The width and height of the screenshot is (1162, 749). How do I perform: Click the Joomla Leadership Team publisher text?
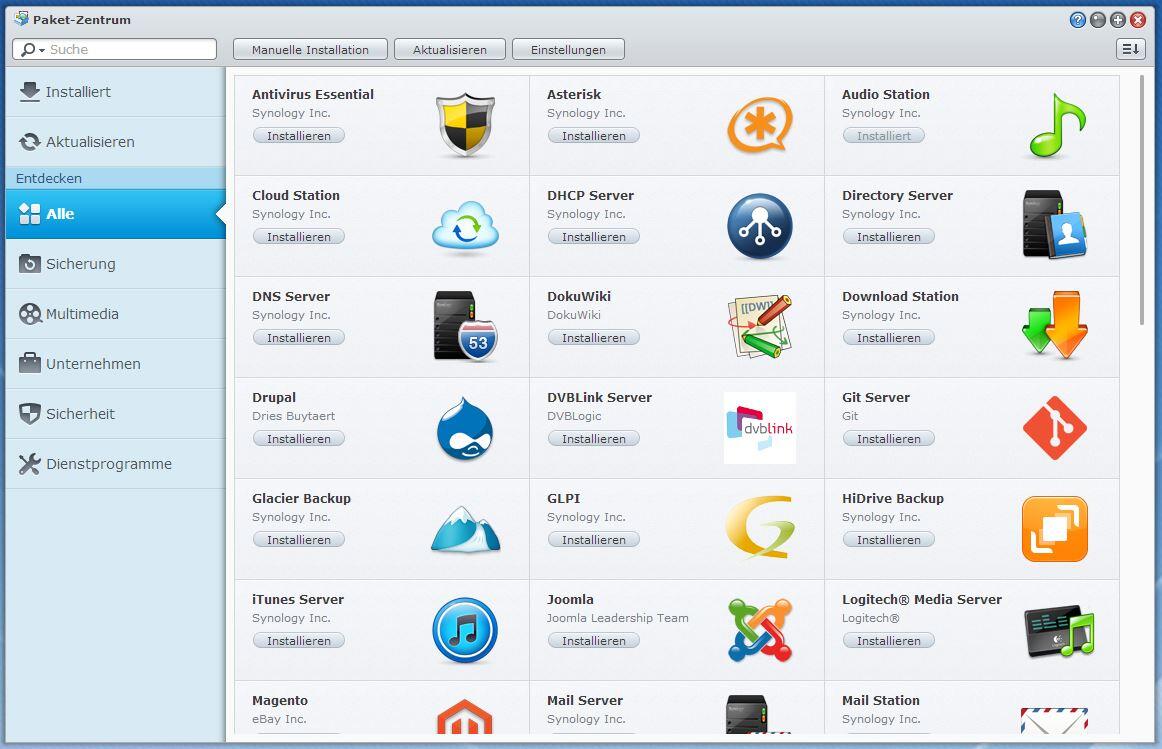[617, 618]
